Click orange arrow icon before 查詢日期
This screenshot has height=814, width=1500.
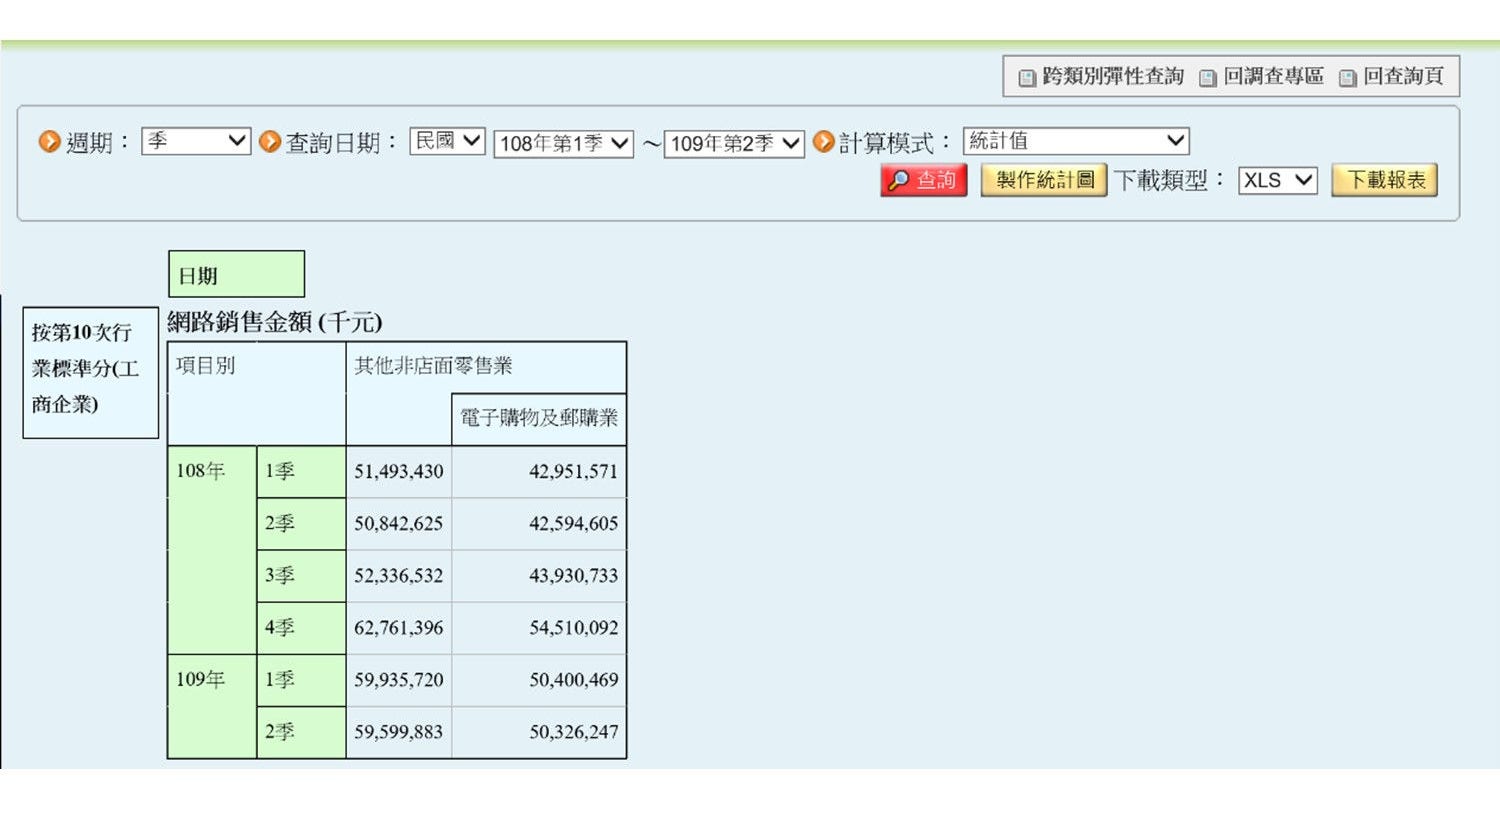click(269, 142)
